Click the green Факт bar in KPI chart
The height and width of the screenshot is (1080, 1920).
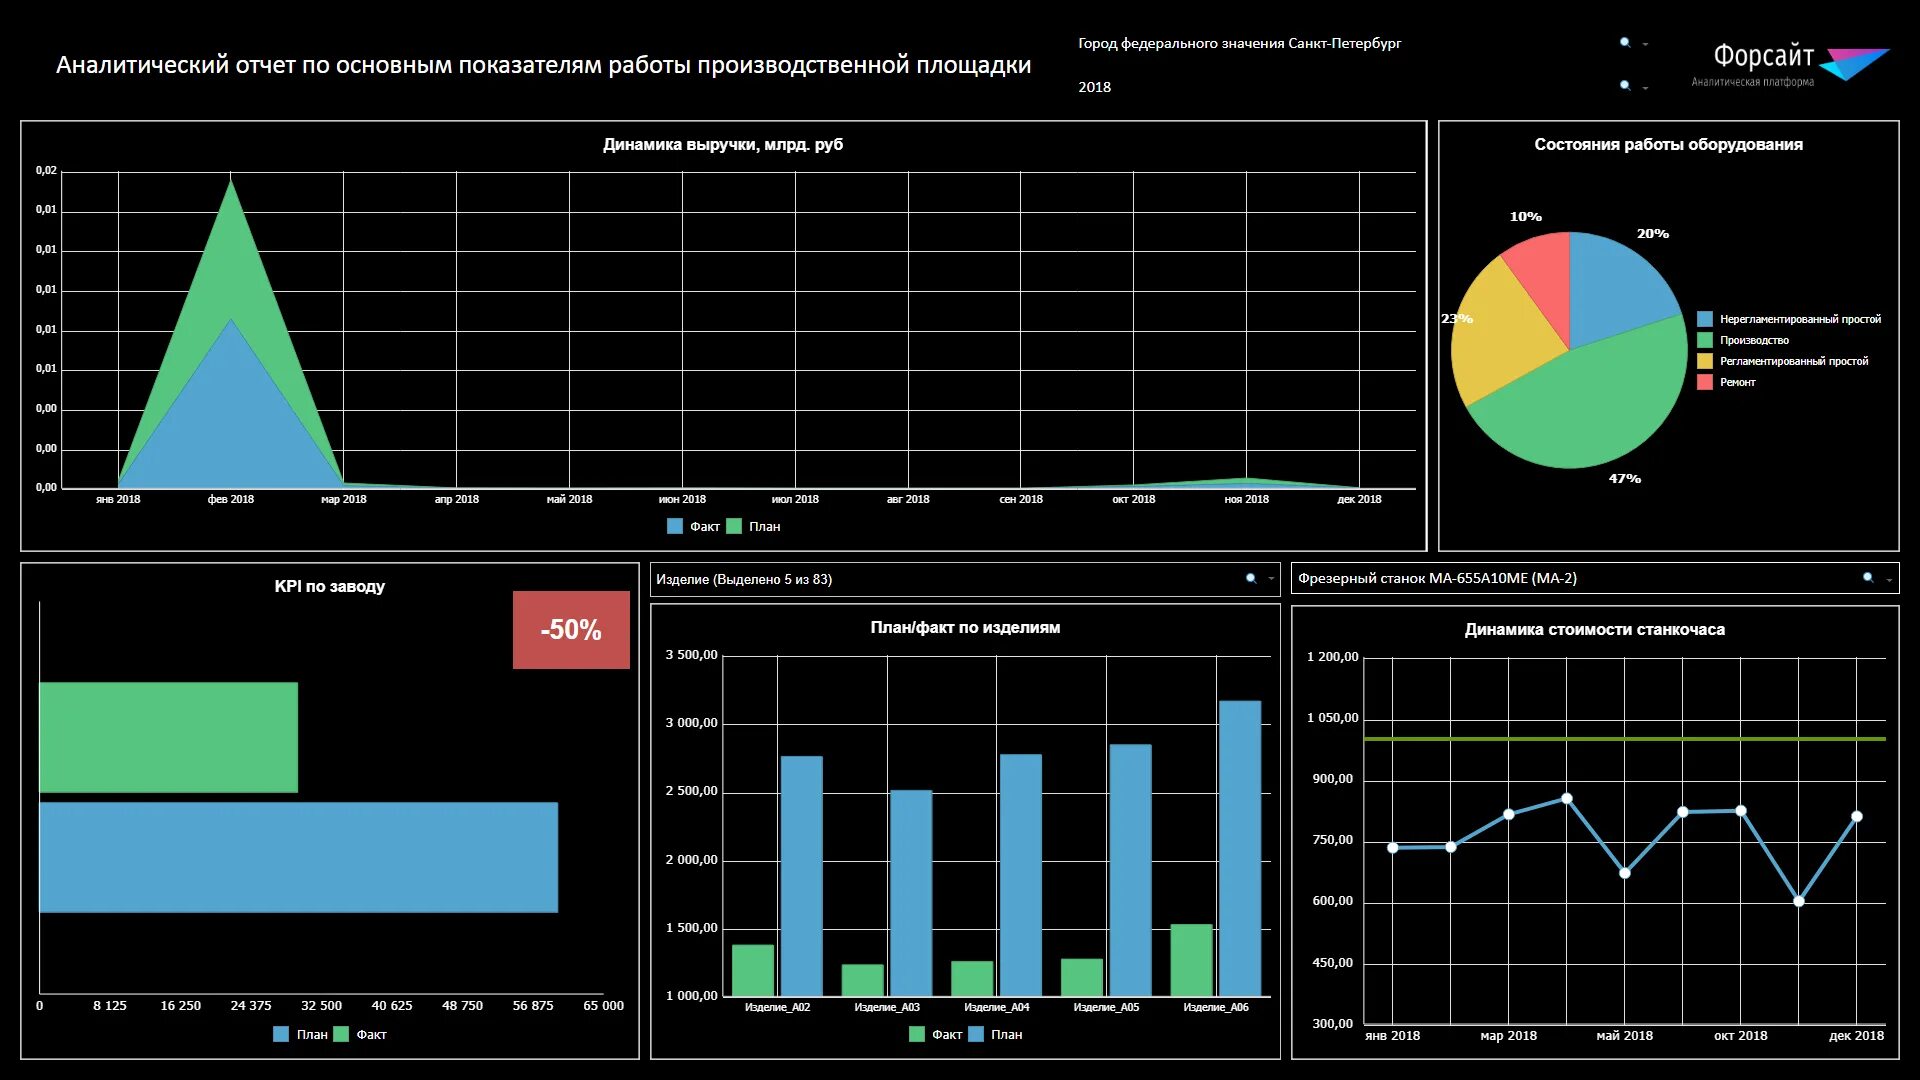pyautogui.click(x=168, y=737)
